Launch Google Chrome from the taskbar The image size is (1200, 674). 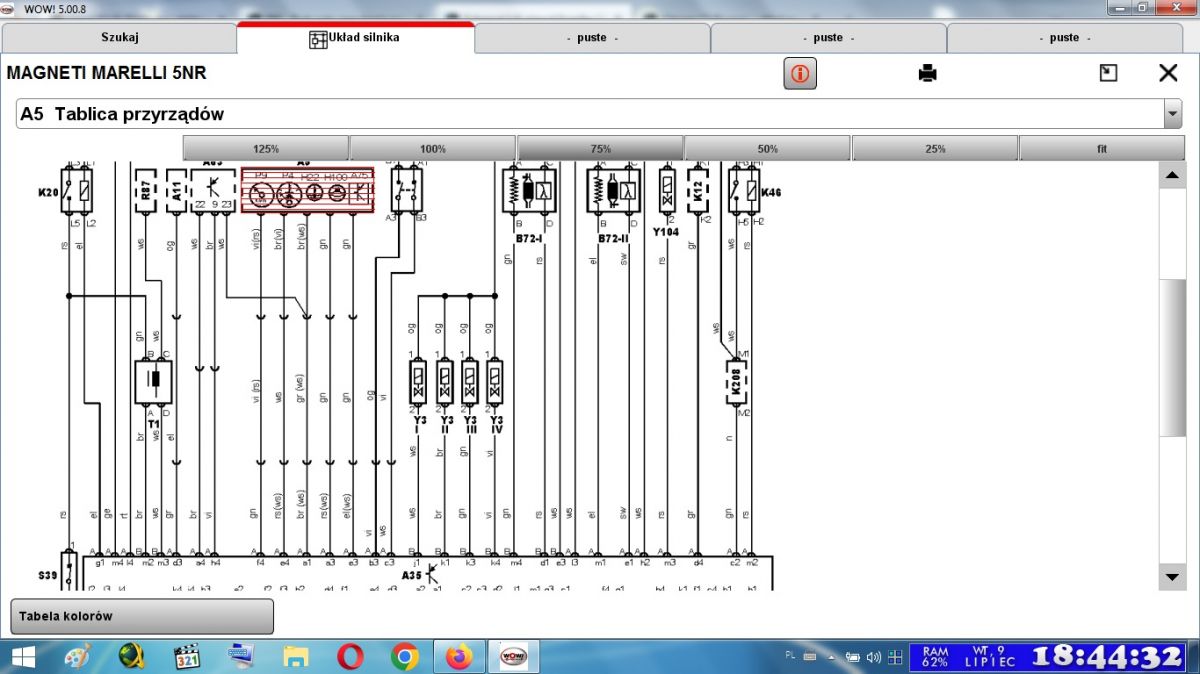(x=405, y=657)
